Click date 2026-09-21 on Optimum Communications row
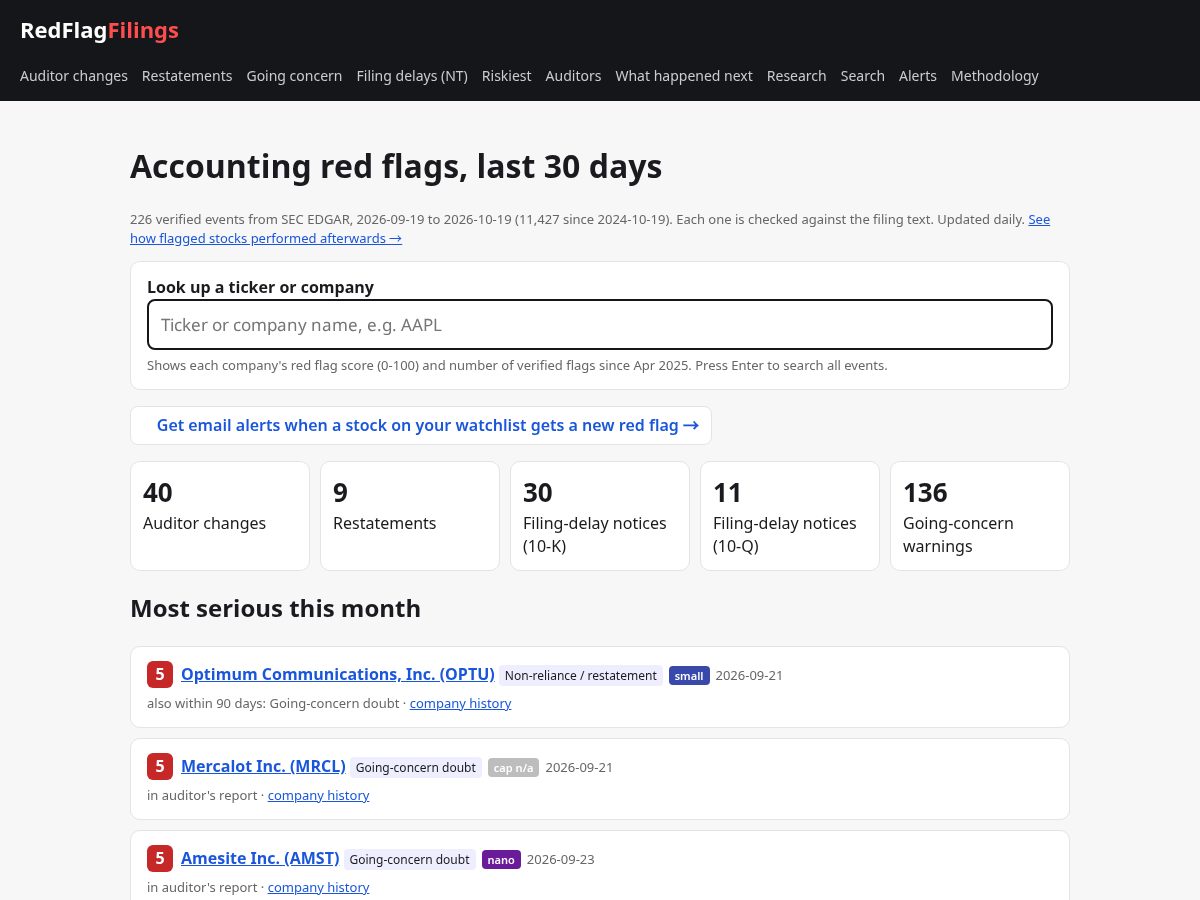The width and height of the screenshot is (1200, 900). (x=749, y=676)
